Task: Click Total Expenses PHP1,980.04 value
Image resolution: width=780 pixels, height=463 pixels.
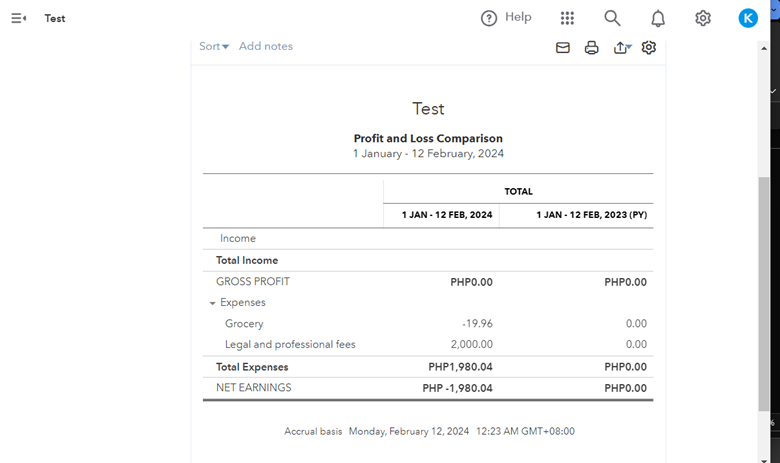Action: click(x=460, y=367)
